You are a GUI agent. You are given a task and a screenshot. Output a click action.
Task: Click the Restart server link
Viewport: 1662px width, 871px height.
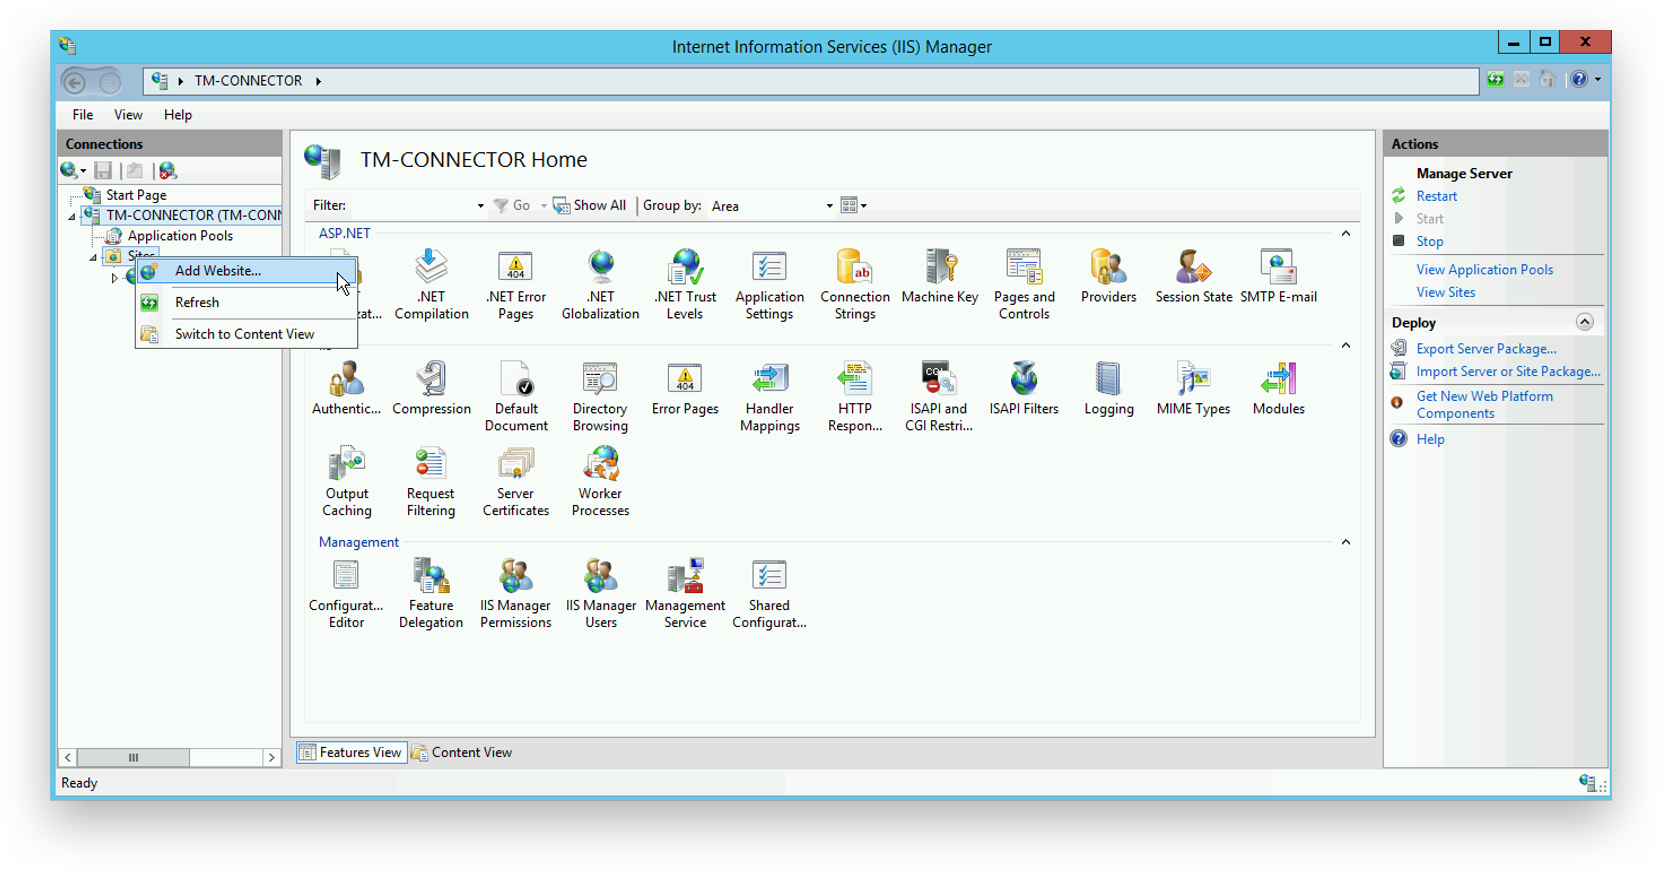click(1436, 197)
